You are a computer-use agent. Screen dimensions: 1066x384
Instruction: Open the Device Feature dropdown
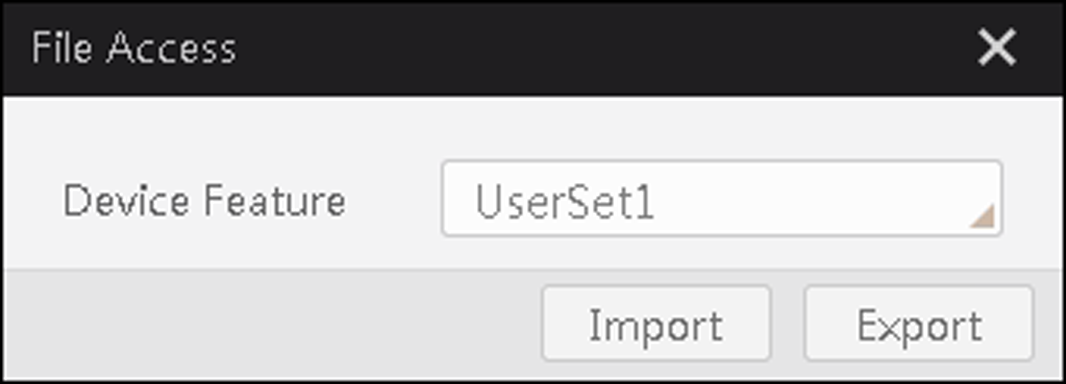coord(722,198)
